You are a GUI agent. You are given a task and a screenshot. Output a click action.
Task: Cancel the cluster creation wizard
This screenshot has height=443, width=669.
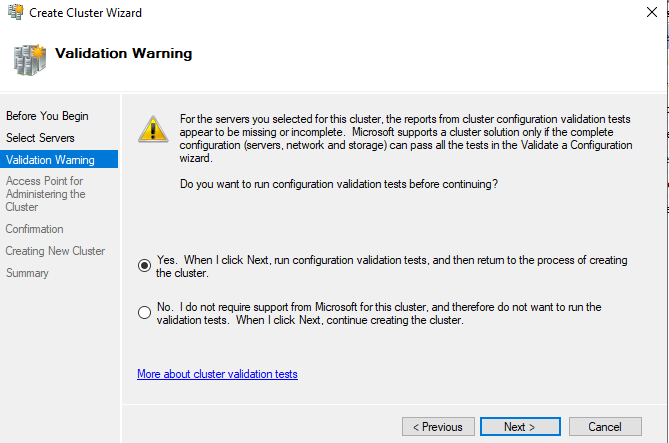pos(605,427)
